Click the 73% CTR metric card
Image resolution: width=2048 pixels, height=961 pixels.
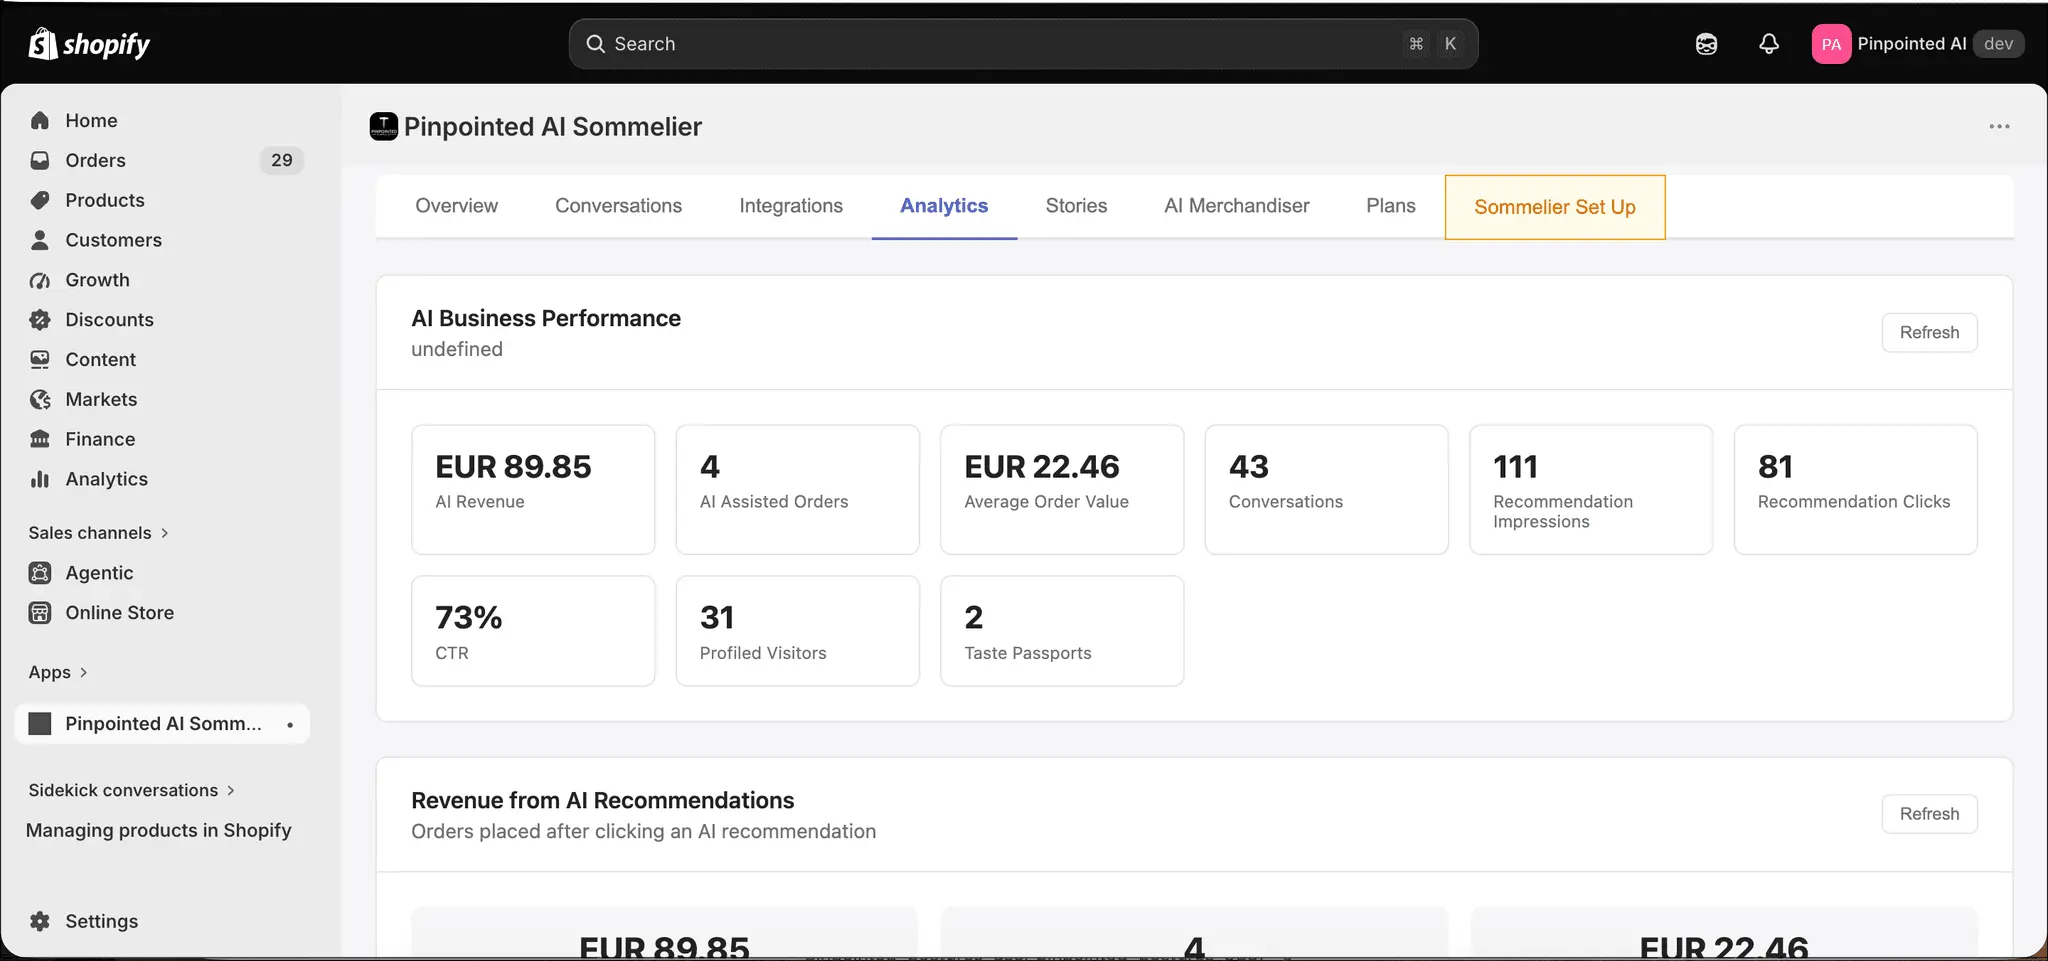pyautogui.click(x=533, y=631)
